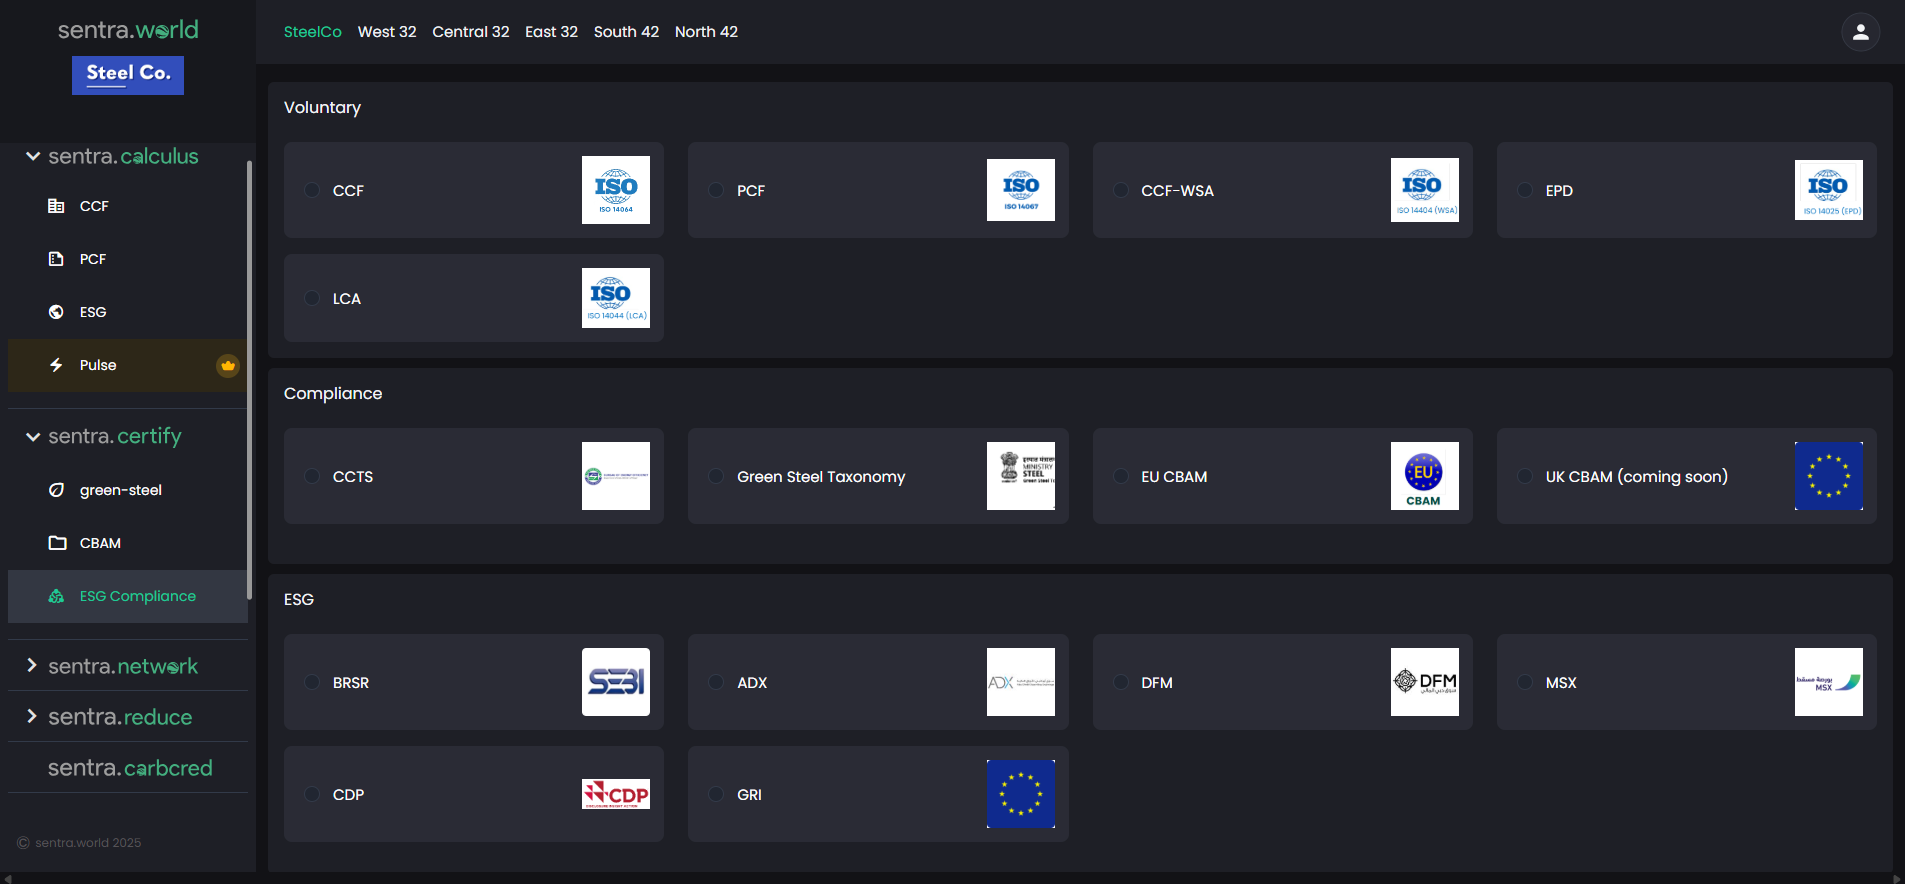This screenshot has width=1905, height=884.
Task: Click the 'Compliance' section heading
Action: [x=333, y=394]
